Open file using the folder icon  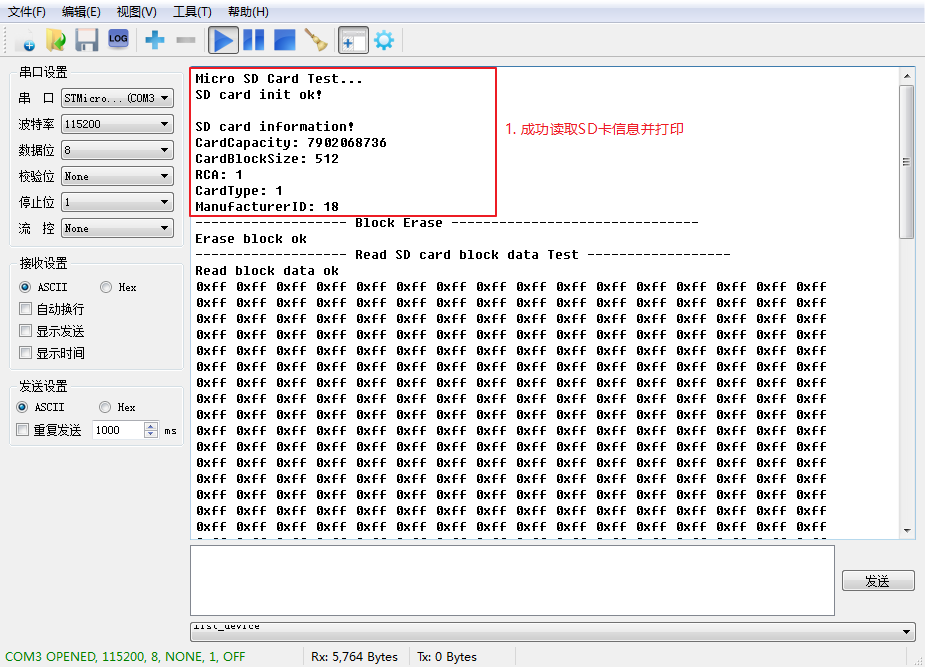coord(56,40)
